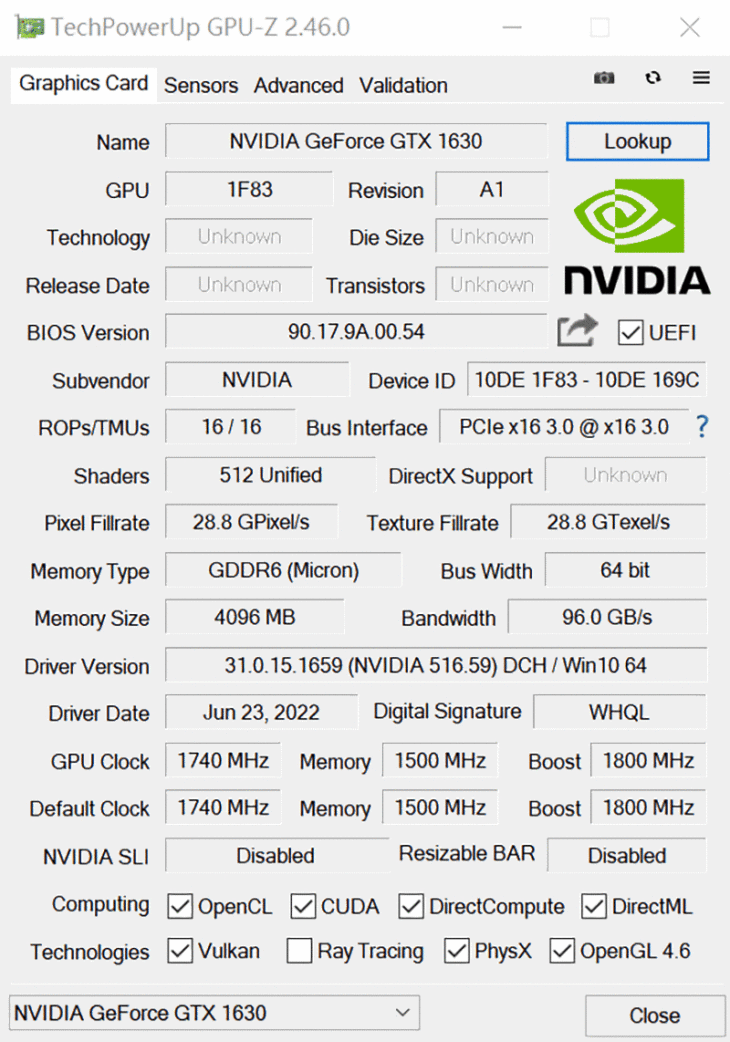The width and height of the screenshot is (730, 1042).
Task: Click the NVIDIA logo image
Action: [x=637, y=237]
